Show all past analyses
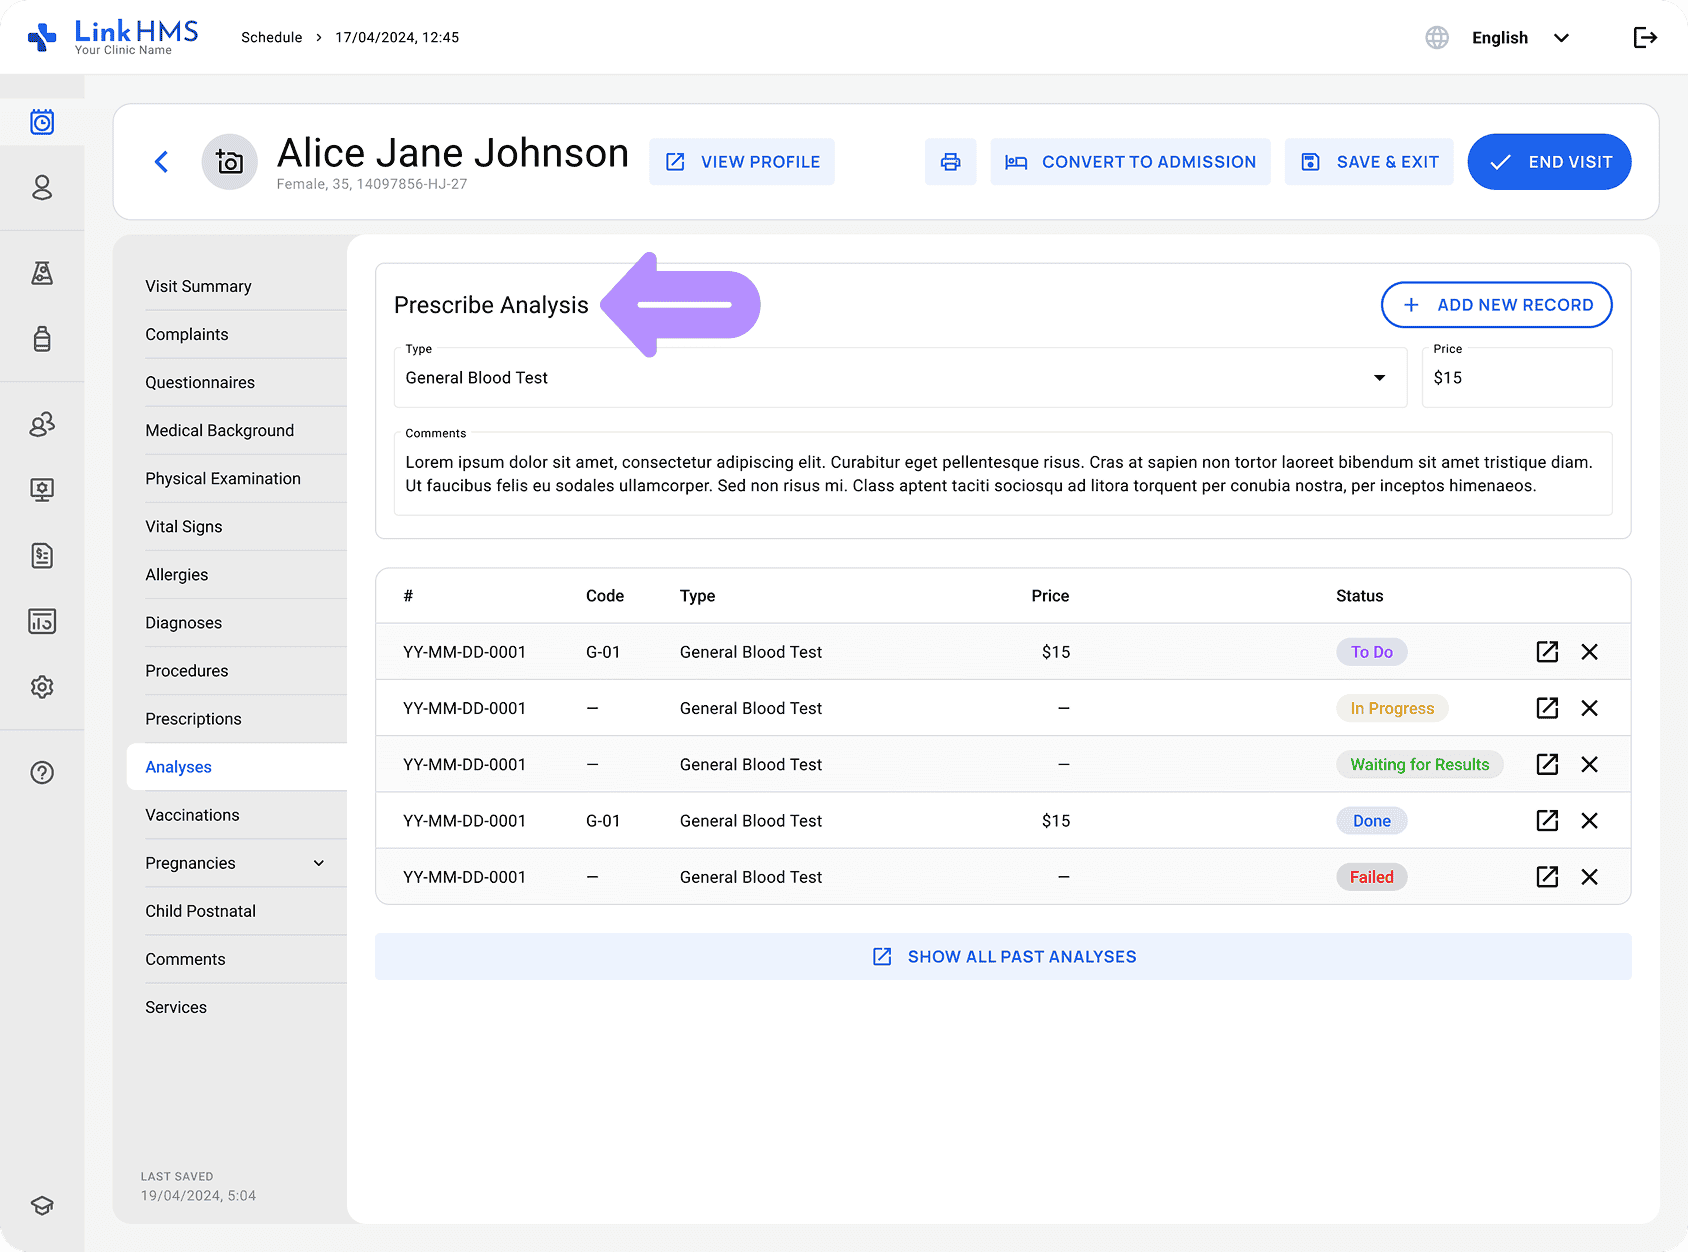The image size is (1688, 1252). 1003,957
